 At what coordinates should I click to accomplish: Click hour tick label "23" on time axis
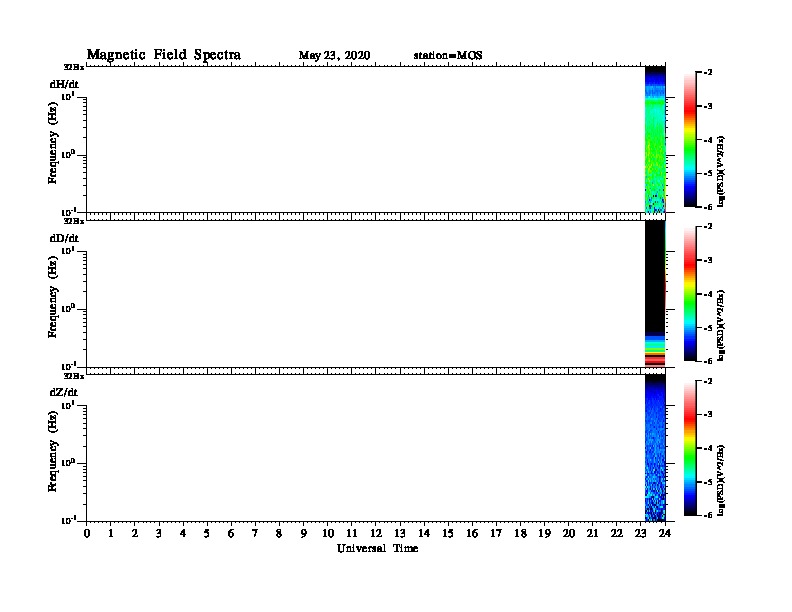tap(641, 533)
